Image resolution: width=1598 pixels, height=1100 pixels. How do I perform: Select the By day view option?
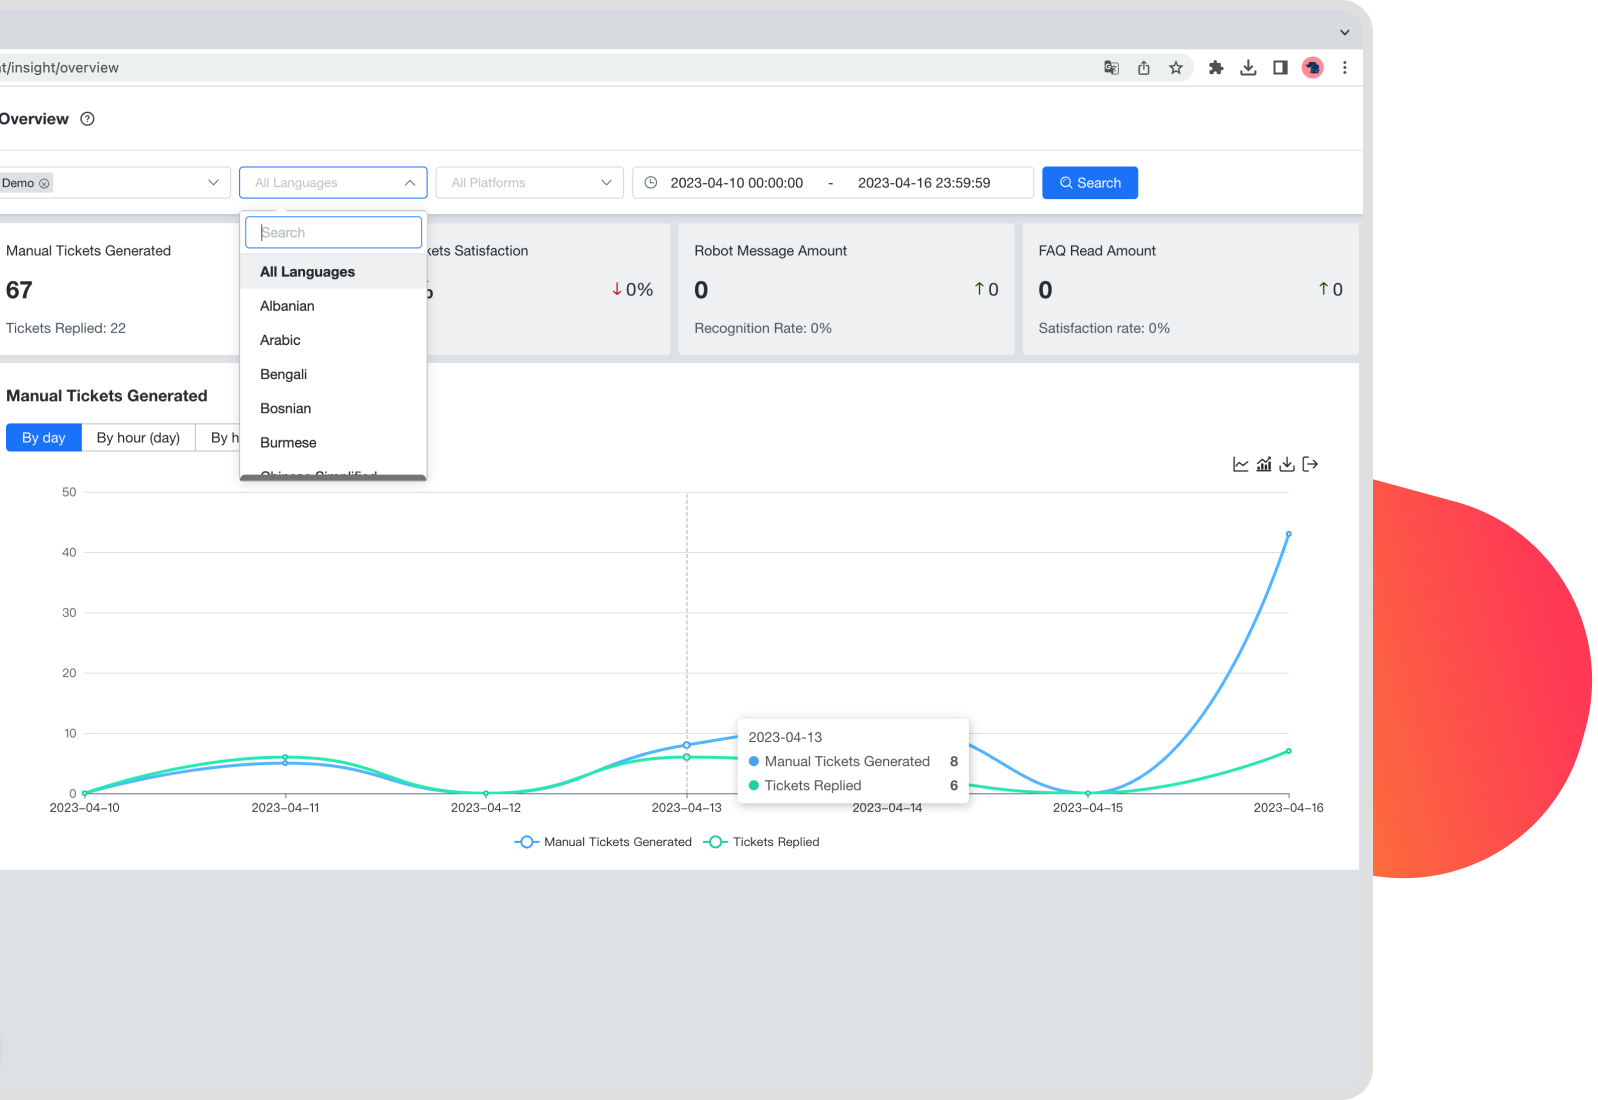click(x=44, y=438)
